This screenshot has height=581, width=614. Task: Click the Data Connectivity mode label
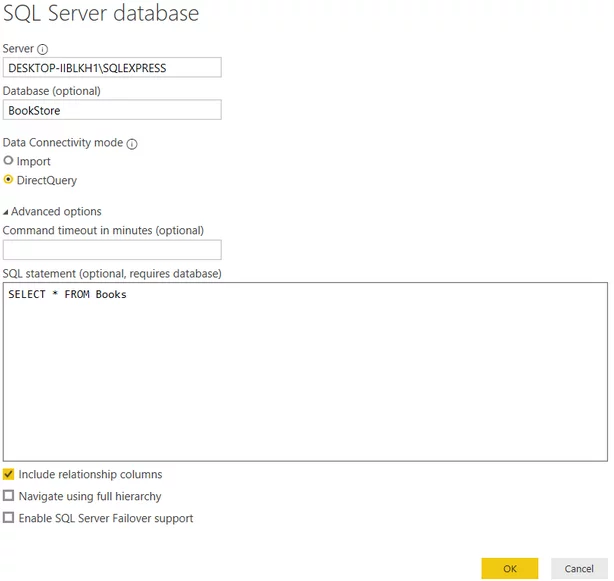click(x=63, y=143)
